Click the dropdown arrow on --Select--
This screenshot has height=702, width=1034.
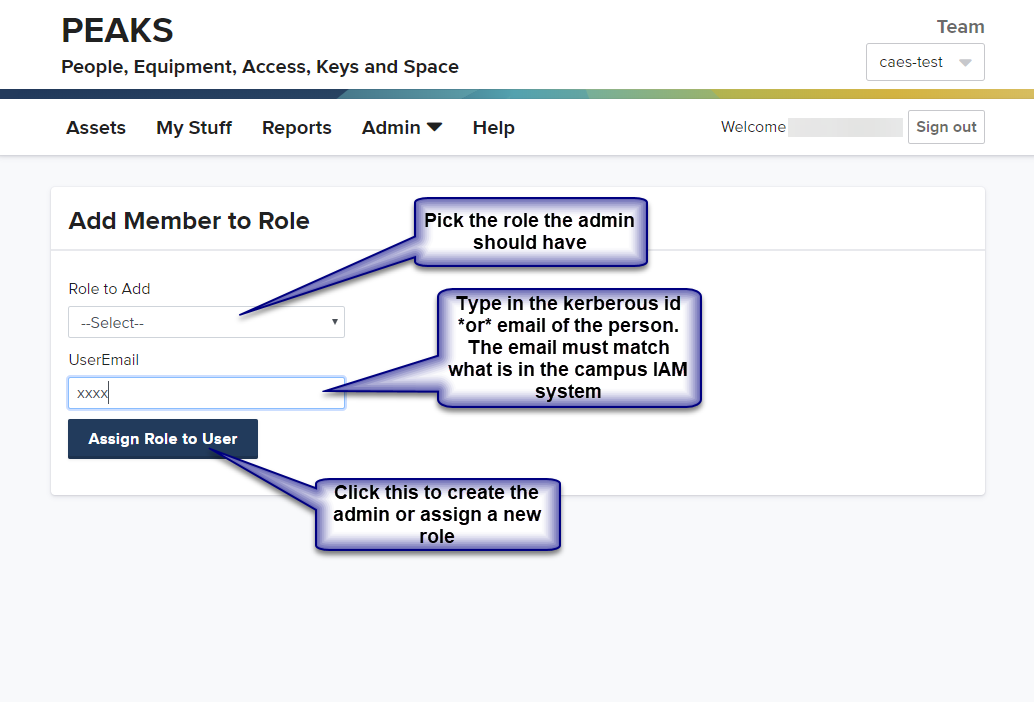tap(334, 321)
